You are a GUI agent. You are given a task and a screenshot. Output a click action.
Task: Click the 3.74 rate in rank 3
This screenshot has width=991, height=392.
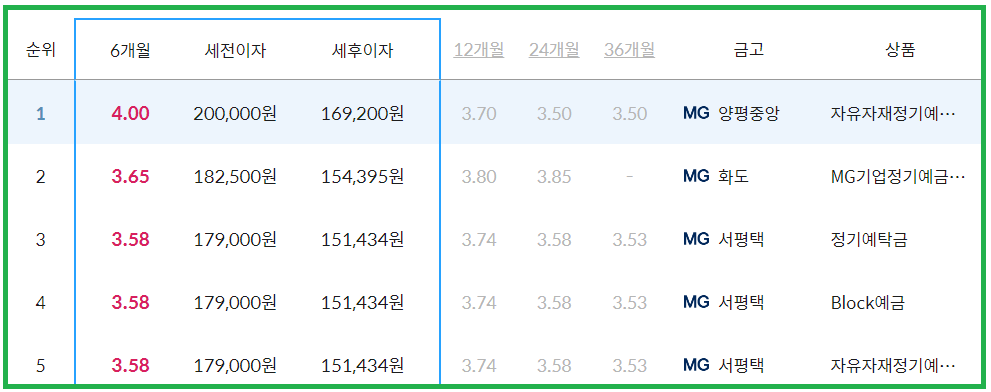(x=478, y=240)
